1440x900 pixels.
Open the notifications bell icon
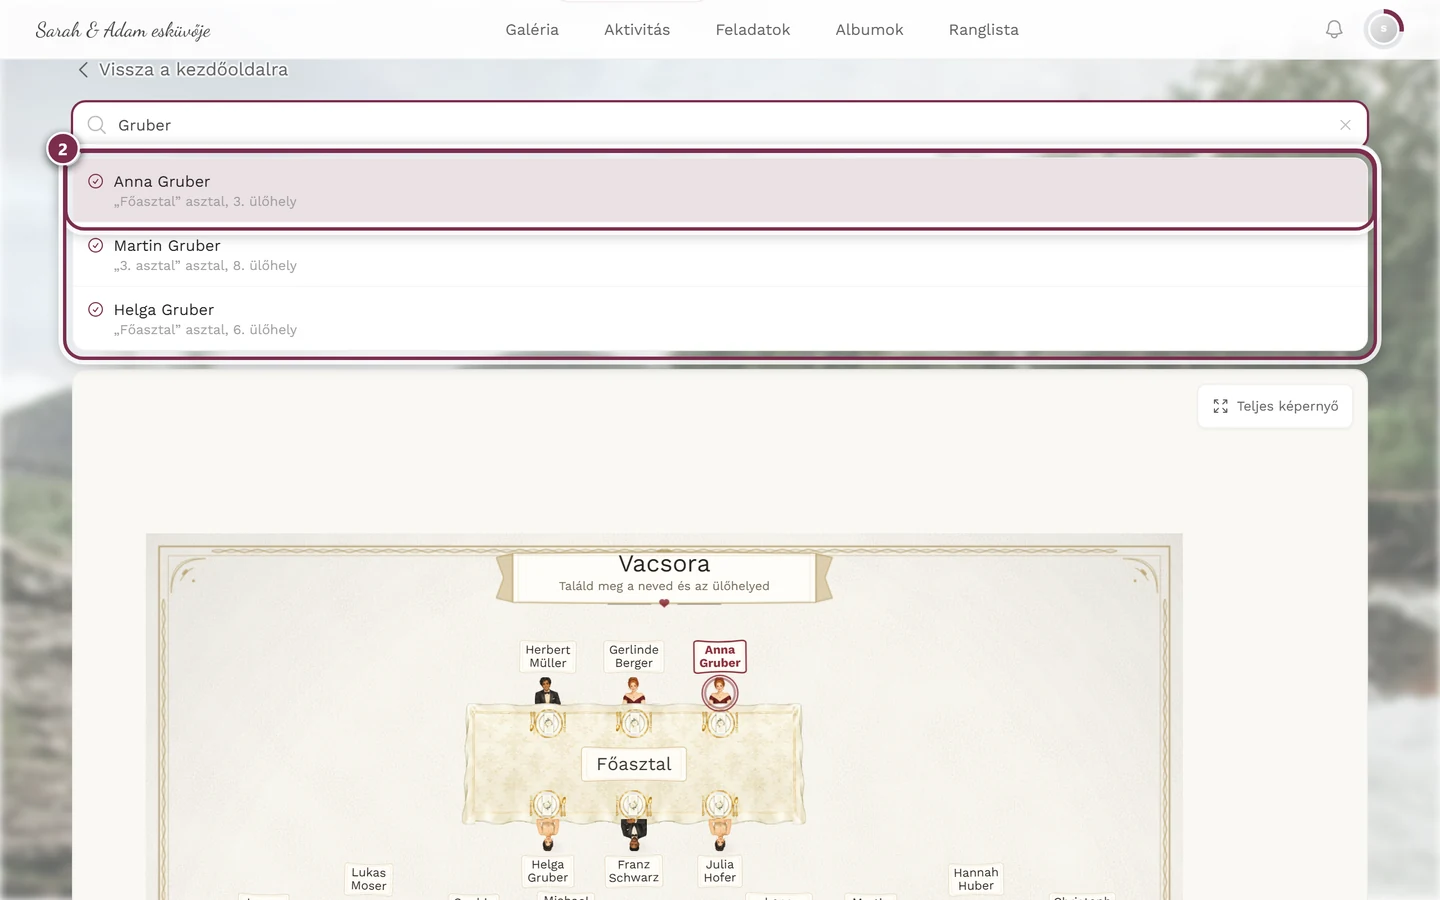tap(1334, 30)
